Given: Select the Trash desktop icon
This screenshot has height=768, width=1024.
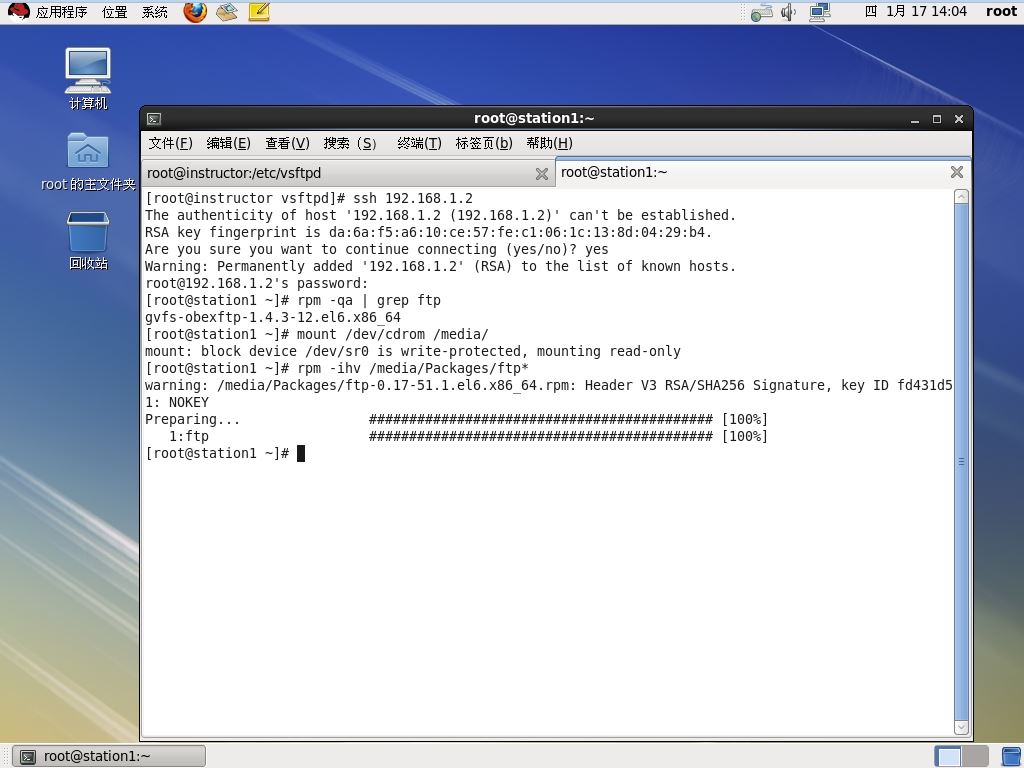Looking at the screenshot, I should tap(88, 240).
